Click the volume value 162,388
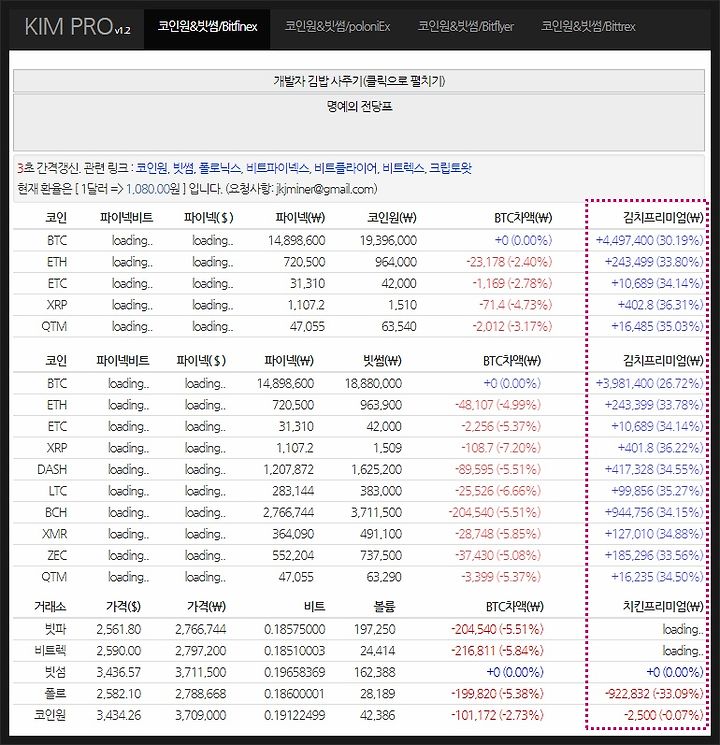The height and width of the screenshot is (745, 720). pos(374,672)
